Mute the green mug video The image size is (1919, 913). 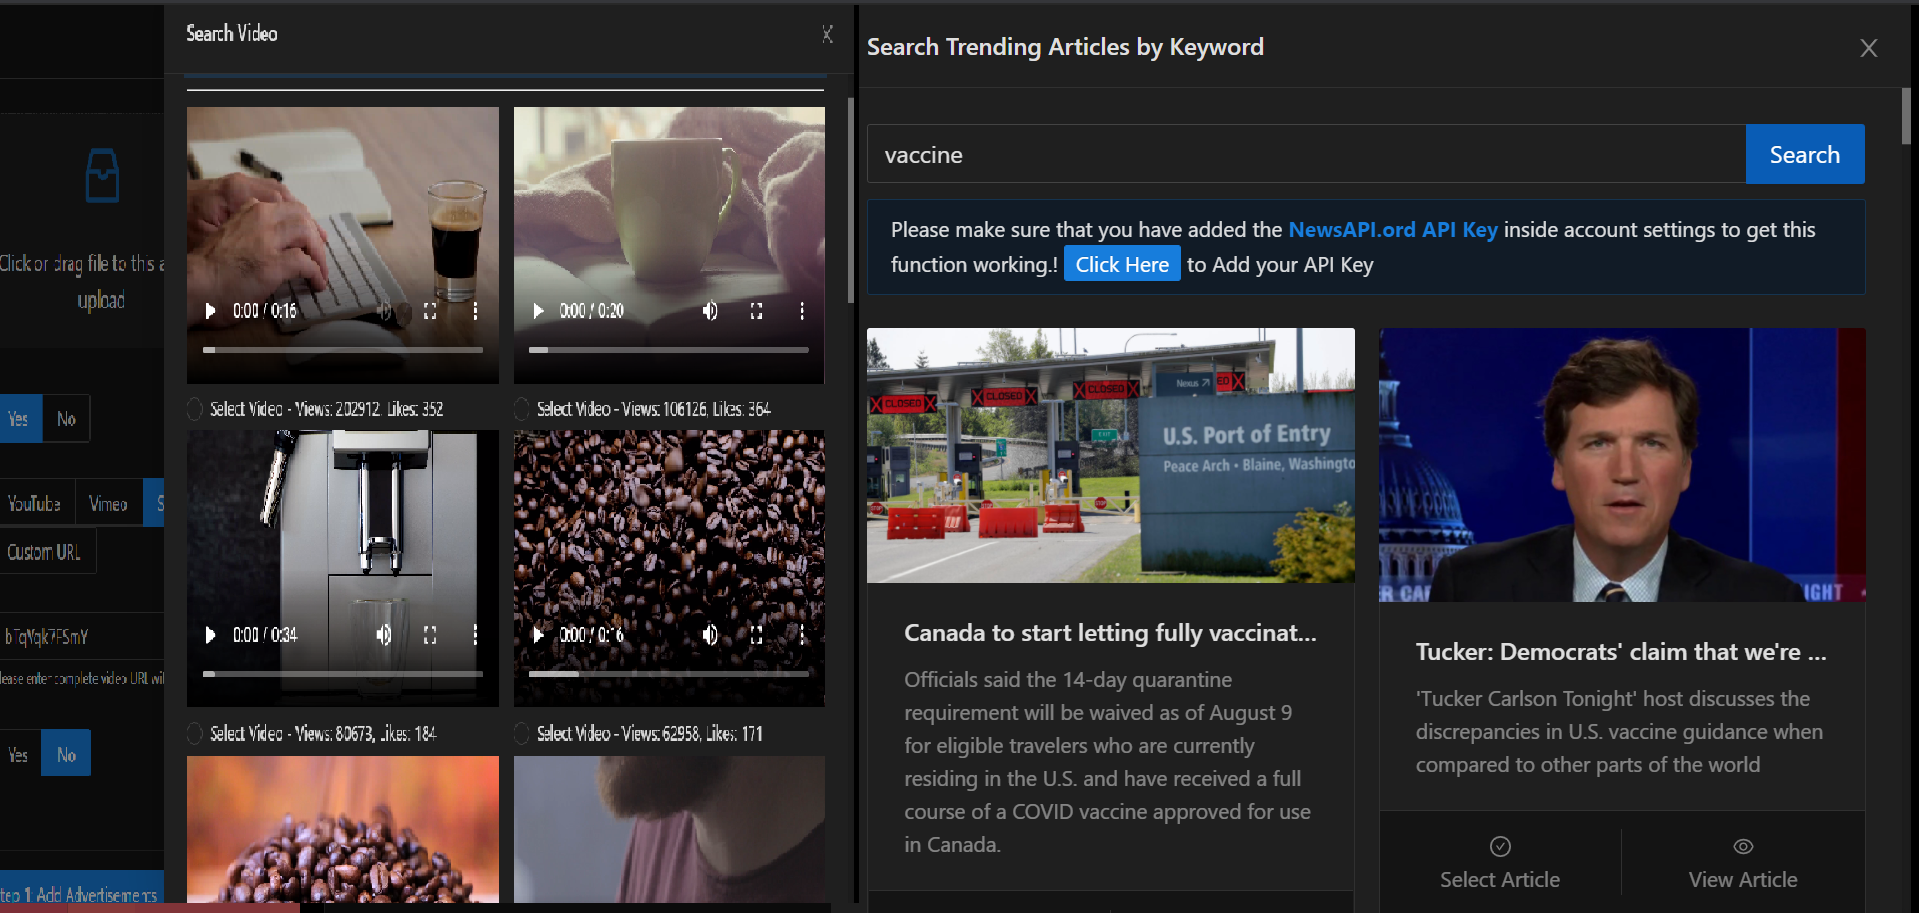(710, 311)
